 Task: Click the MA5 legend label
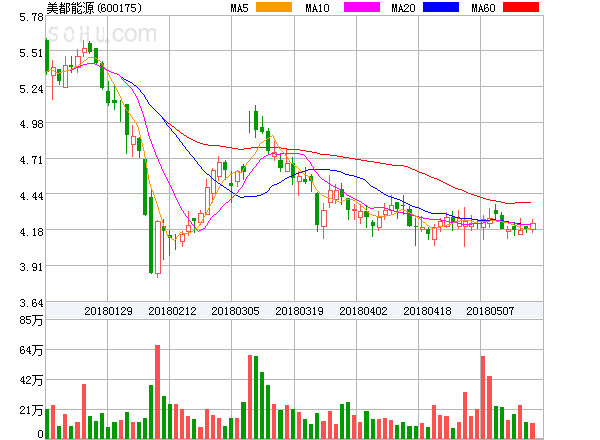pos(239,8)
